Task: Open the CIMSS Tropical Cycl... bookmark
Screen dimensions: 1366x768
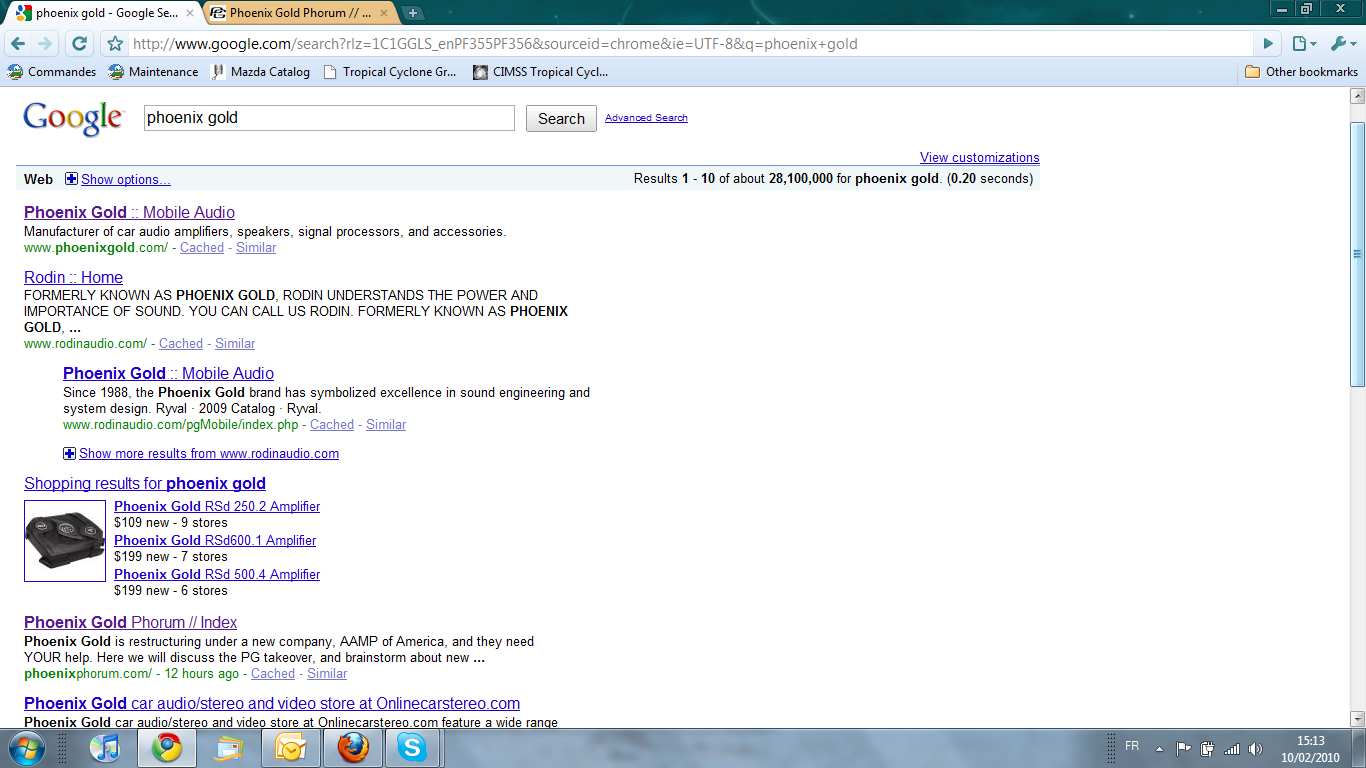Action: pos(540,72)
